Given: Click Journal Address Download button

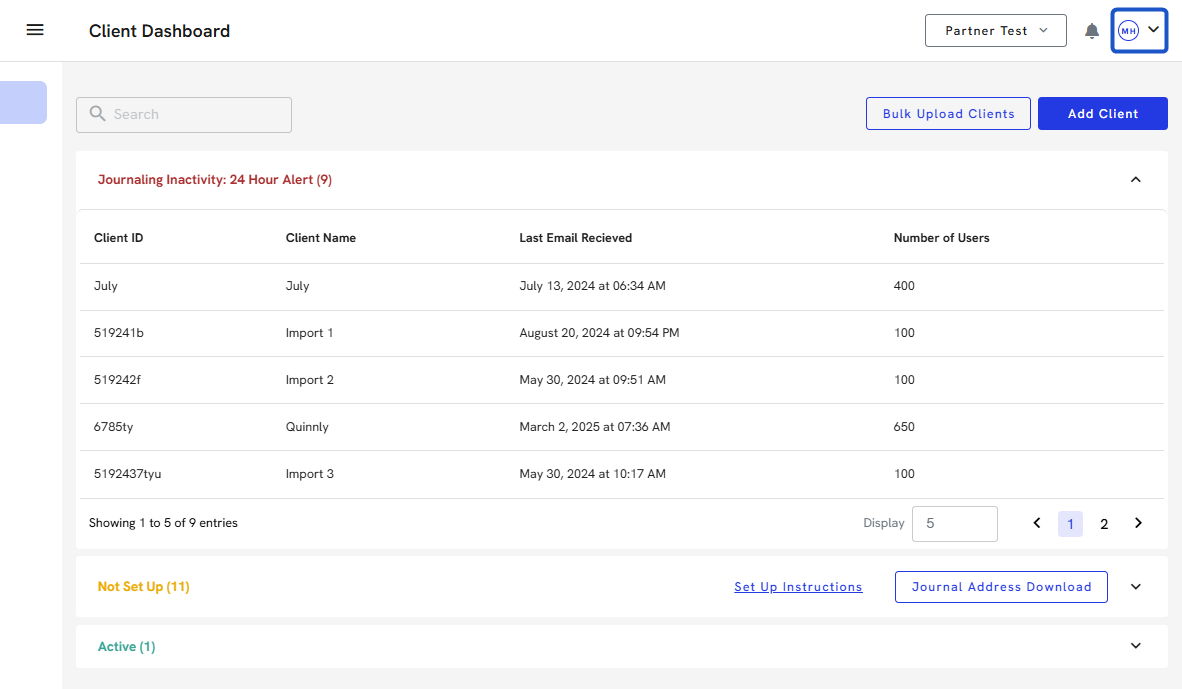Looking at the screenshot, I should click(1000, 587).
